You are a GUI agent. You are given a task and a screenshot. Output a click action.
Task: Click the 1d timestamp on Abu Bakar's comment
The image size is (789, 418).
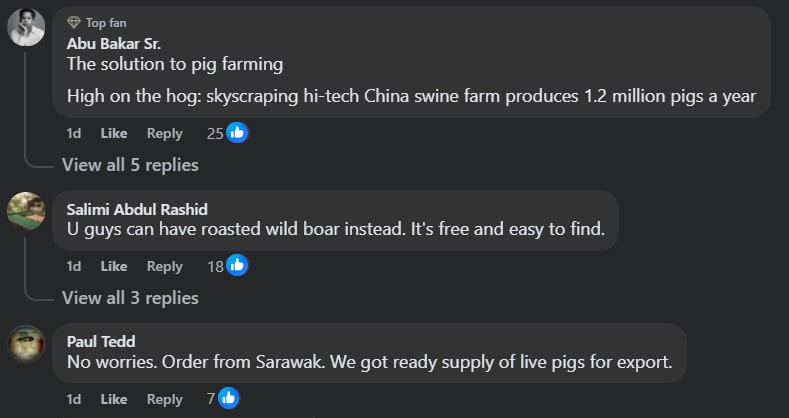tap(74, 133)
